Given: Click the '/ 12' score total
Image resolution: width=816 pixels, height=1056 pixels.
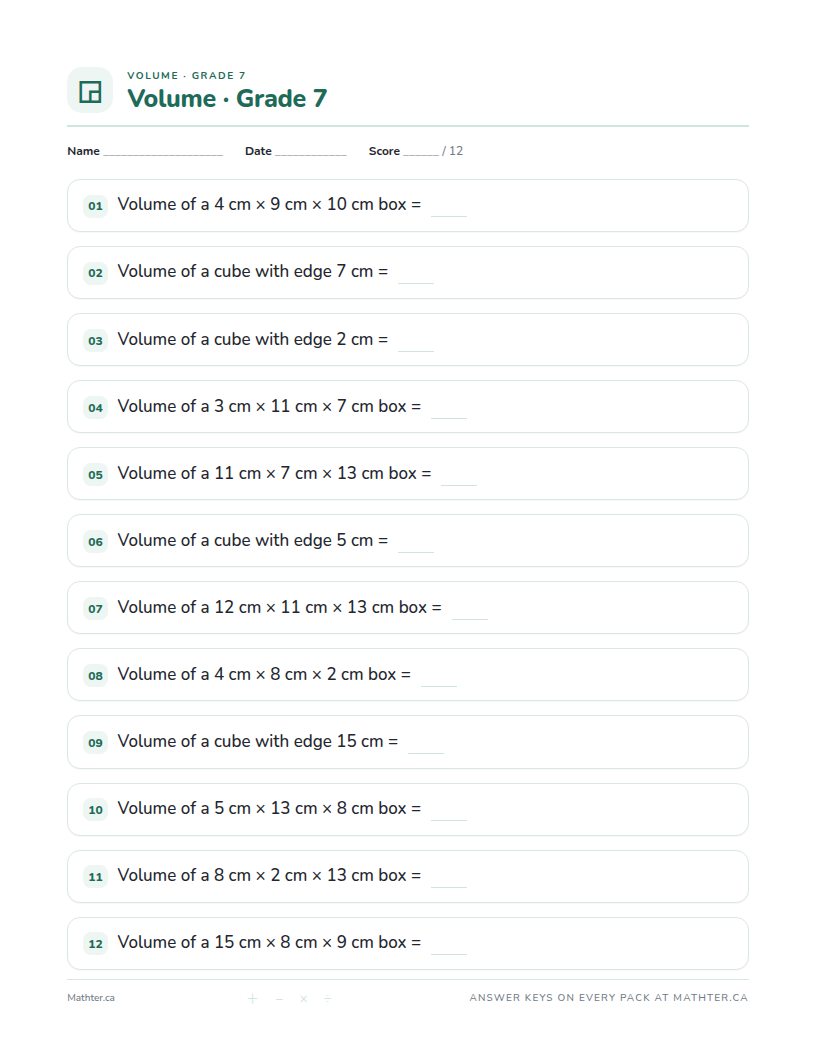Looking at the screenshot, I should click(x=453, y=151).
